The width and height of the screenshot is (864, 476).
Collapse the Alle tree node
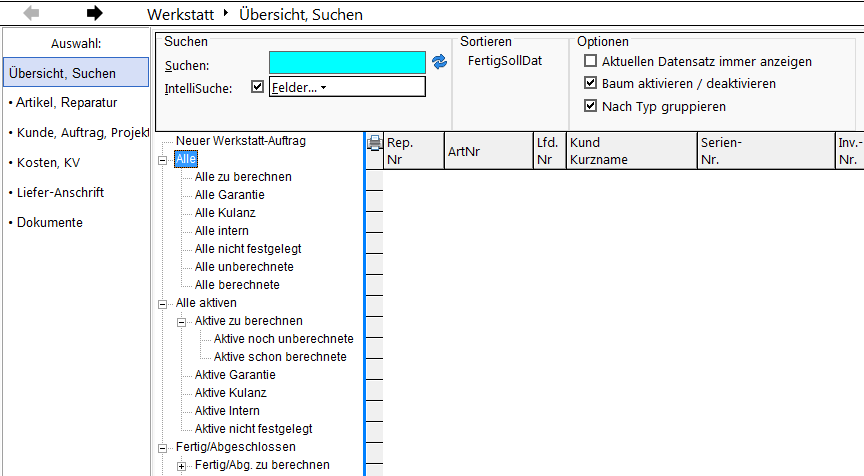(x=163, y=160)
